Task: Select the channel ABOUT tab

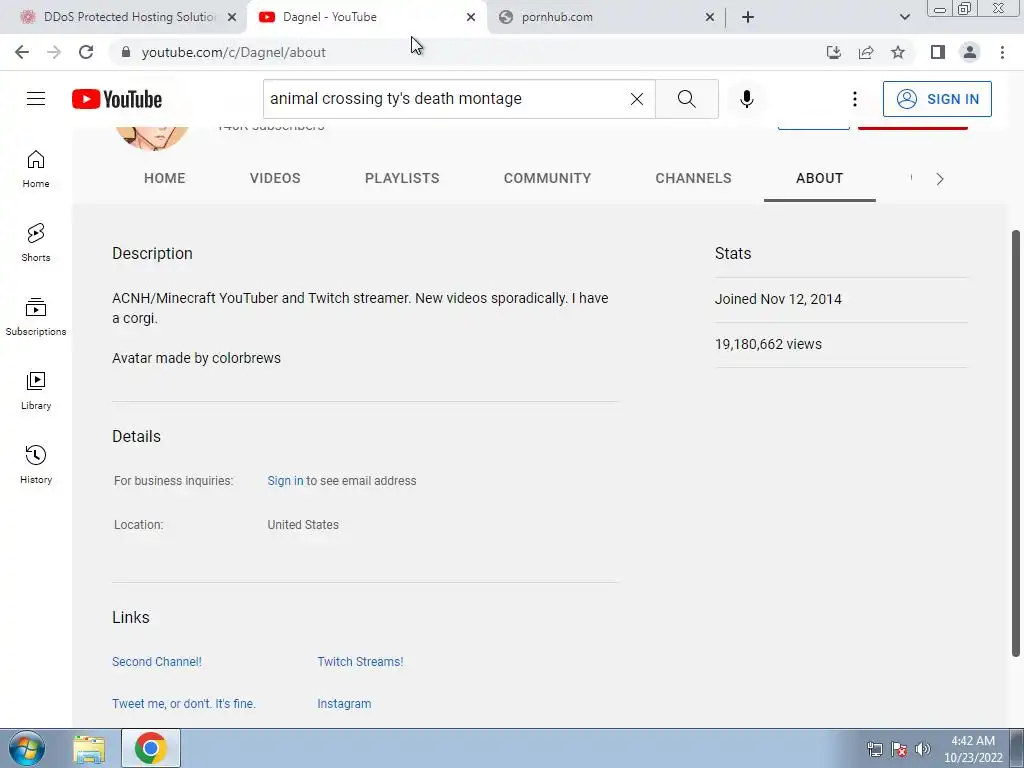Action: tap(820, 178)
